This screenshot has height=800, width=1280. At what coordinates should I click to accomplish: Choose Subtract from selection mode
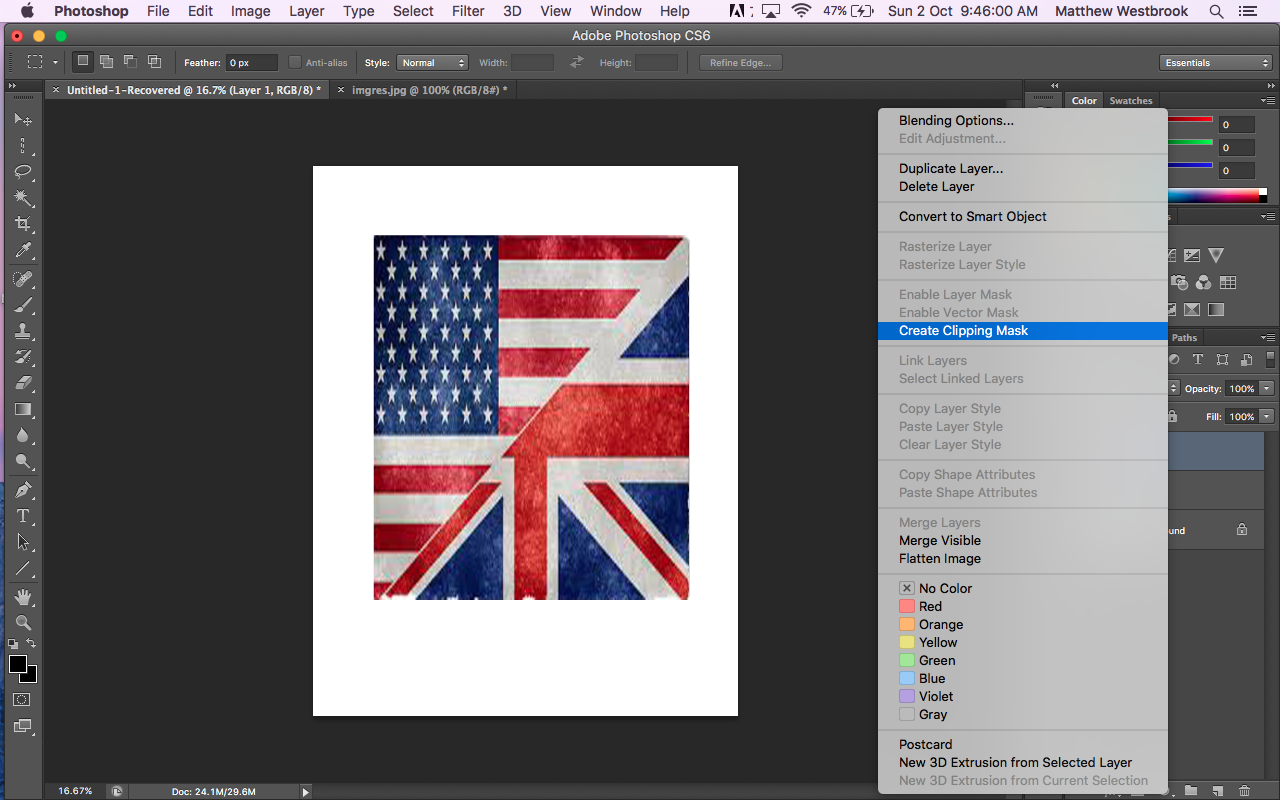coord(130,62)
